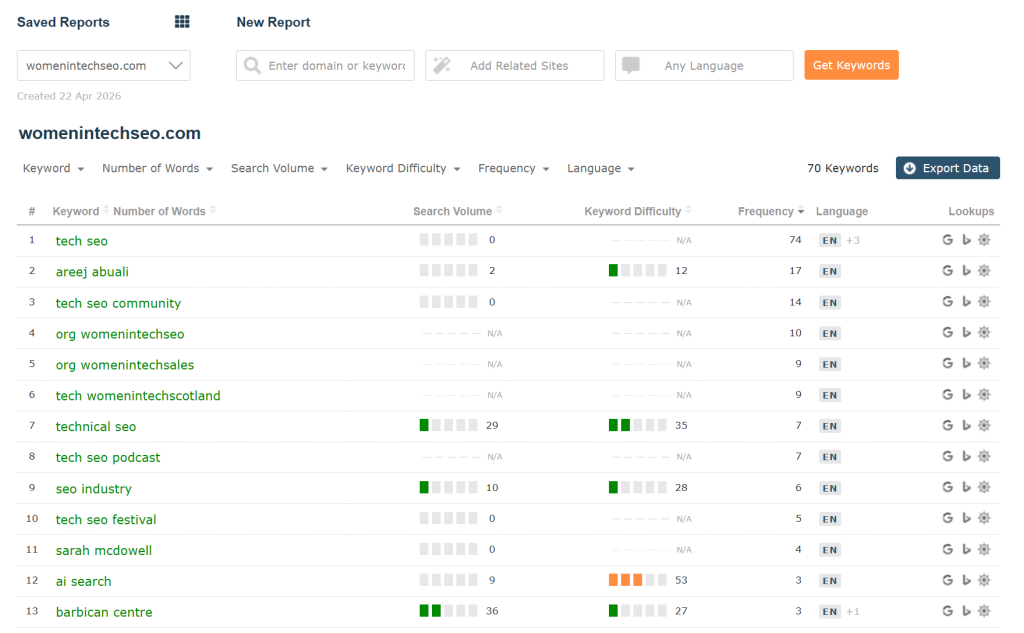This screenshot has height=633, width=1024.
Task: Click the Export Data button
Action: [948, 168]
